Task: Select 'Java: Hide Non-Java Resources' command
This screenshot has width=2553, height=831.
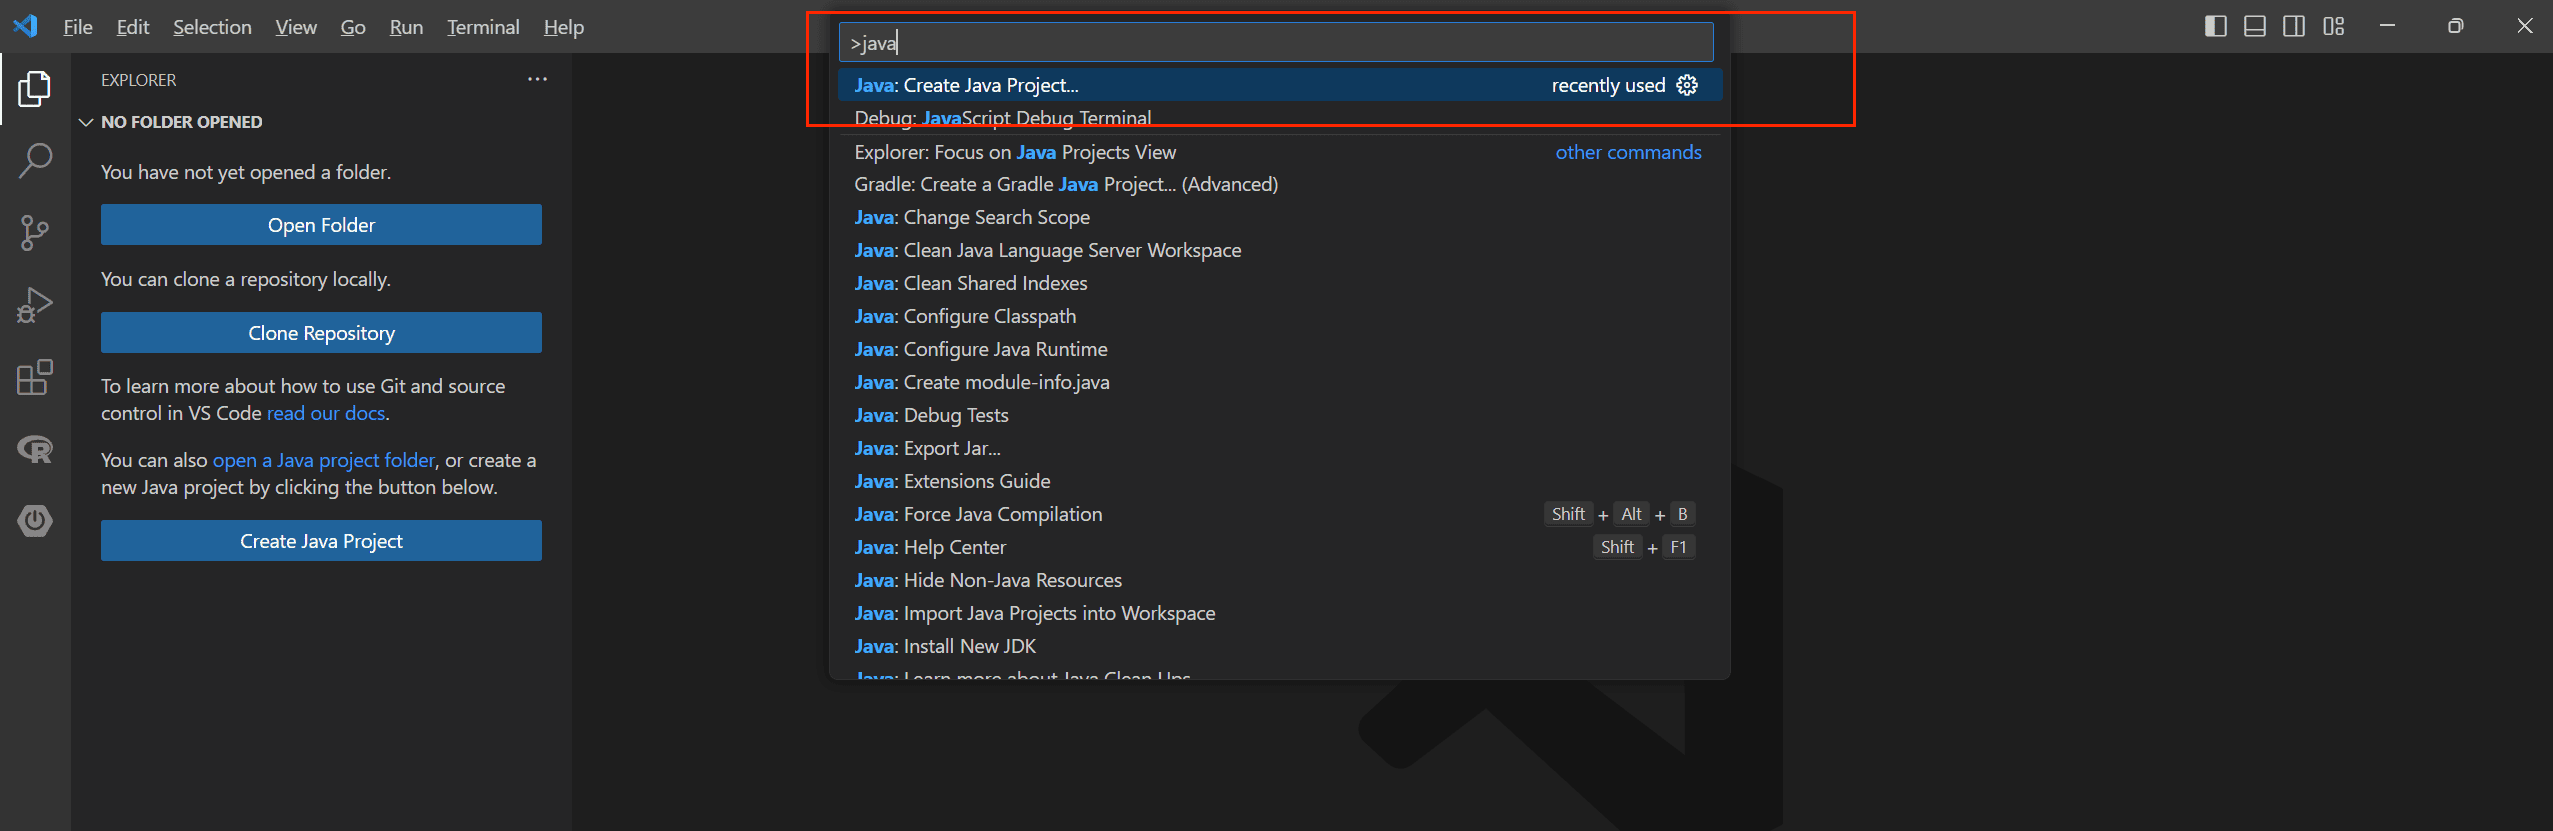Action: point(1280,580)
